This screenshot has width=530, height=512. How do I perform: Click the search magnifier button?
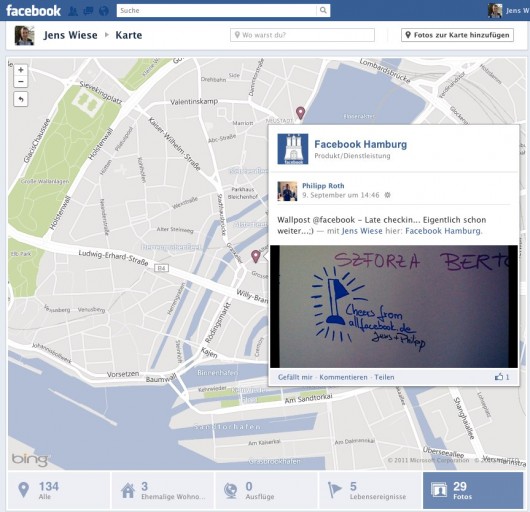tap(323, 10)
